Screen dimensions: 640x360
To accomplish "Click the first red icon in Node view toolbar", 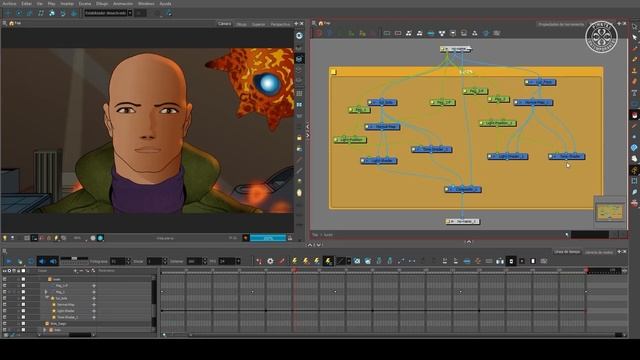I will (318, 33).
